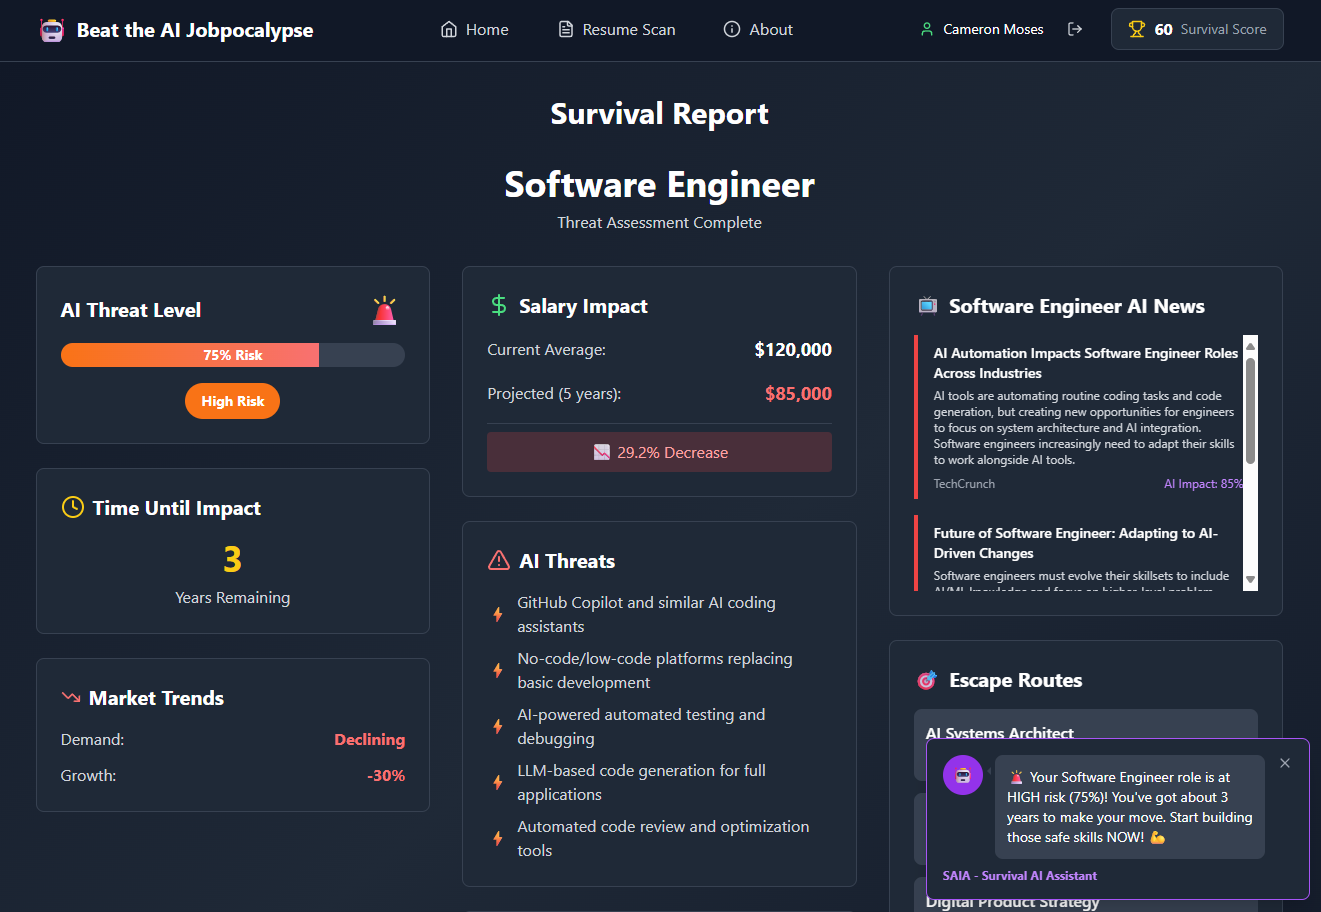Click the SAIA HIGH risk chat message
1321x912 pixels.
(1129, 807)
